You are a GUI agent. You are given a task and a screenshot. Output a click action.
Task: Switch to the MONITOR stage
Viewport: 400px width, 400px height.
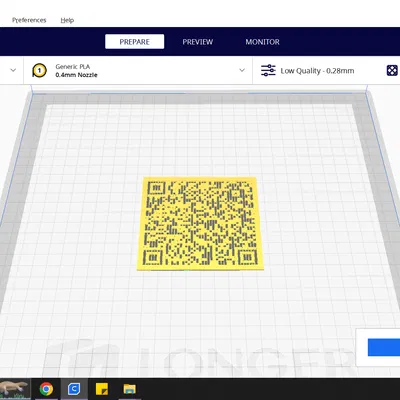[x=262, y=42]
